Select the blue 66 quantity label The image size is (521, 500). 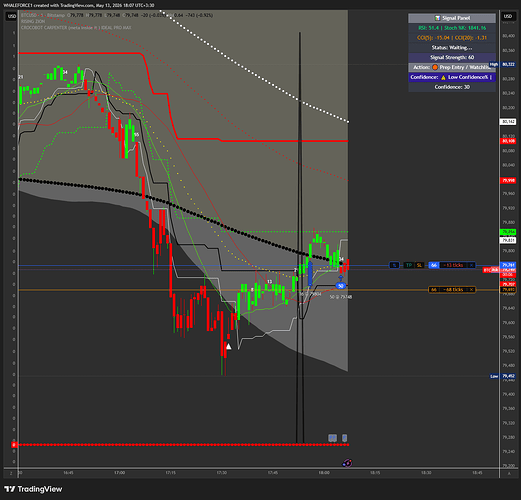[434, 265]
